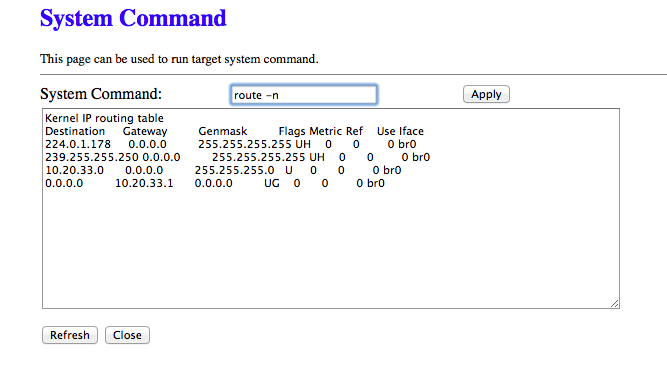
Task: Click the 'Genmask' column header text
Action: (222, 131)
